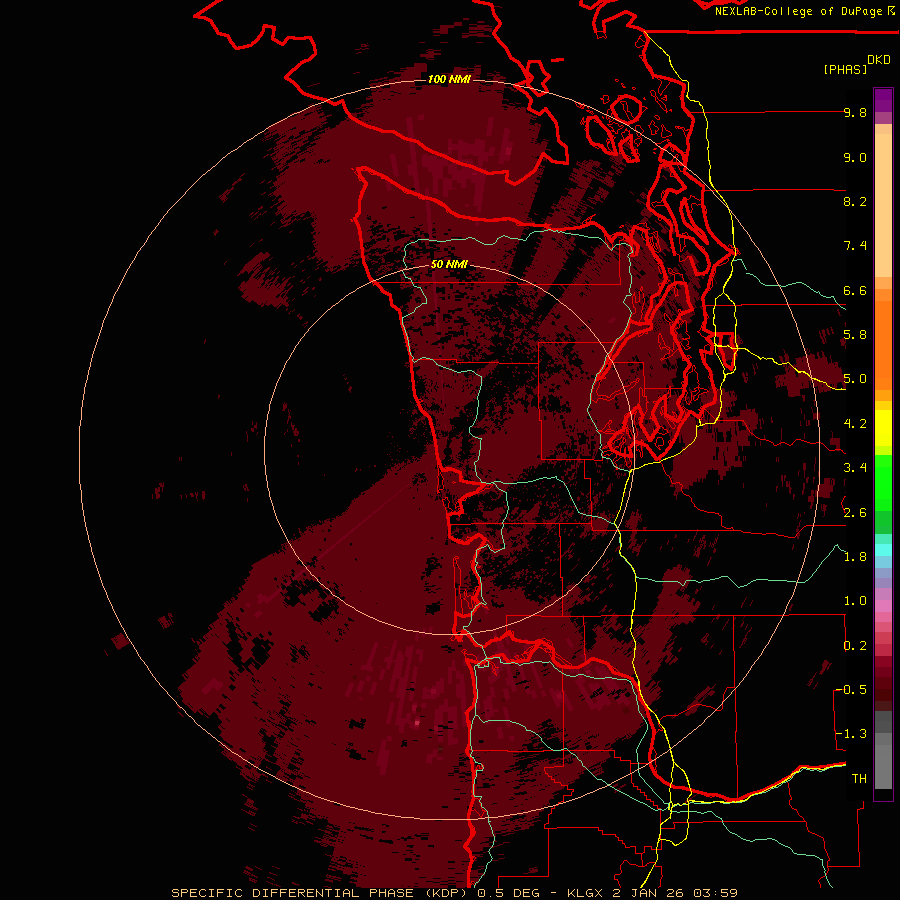Click the purple band at the scale top
This screenshot has height=900, width=900.
click(883, 100)
